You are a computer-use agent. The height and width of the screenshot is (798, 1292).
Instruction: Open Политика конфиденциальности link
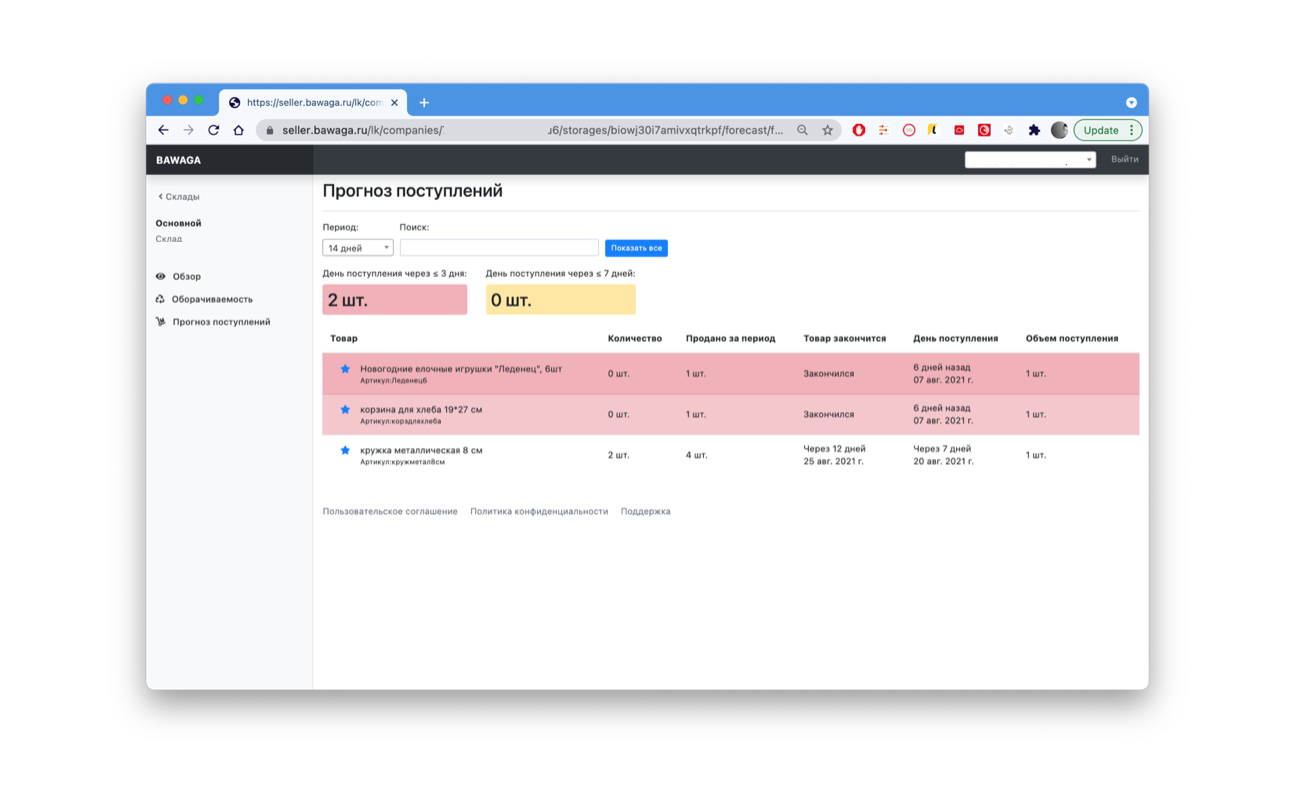click(x=539, y=512)
